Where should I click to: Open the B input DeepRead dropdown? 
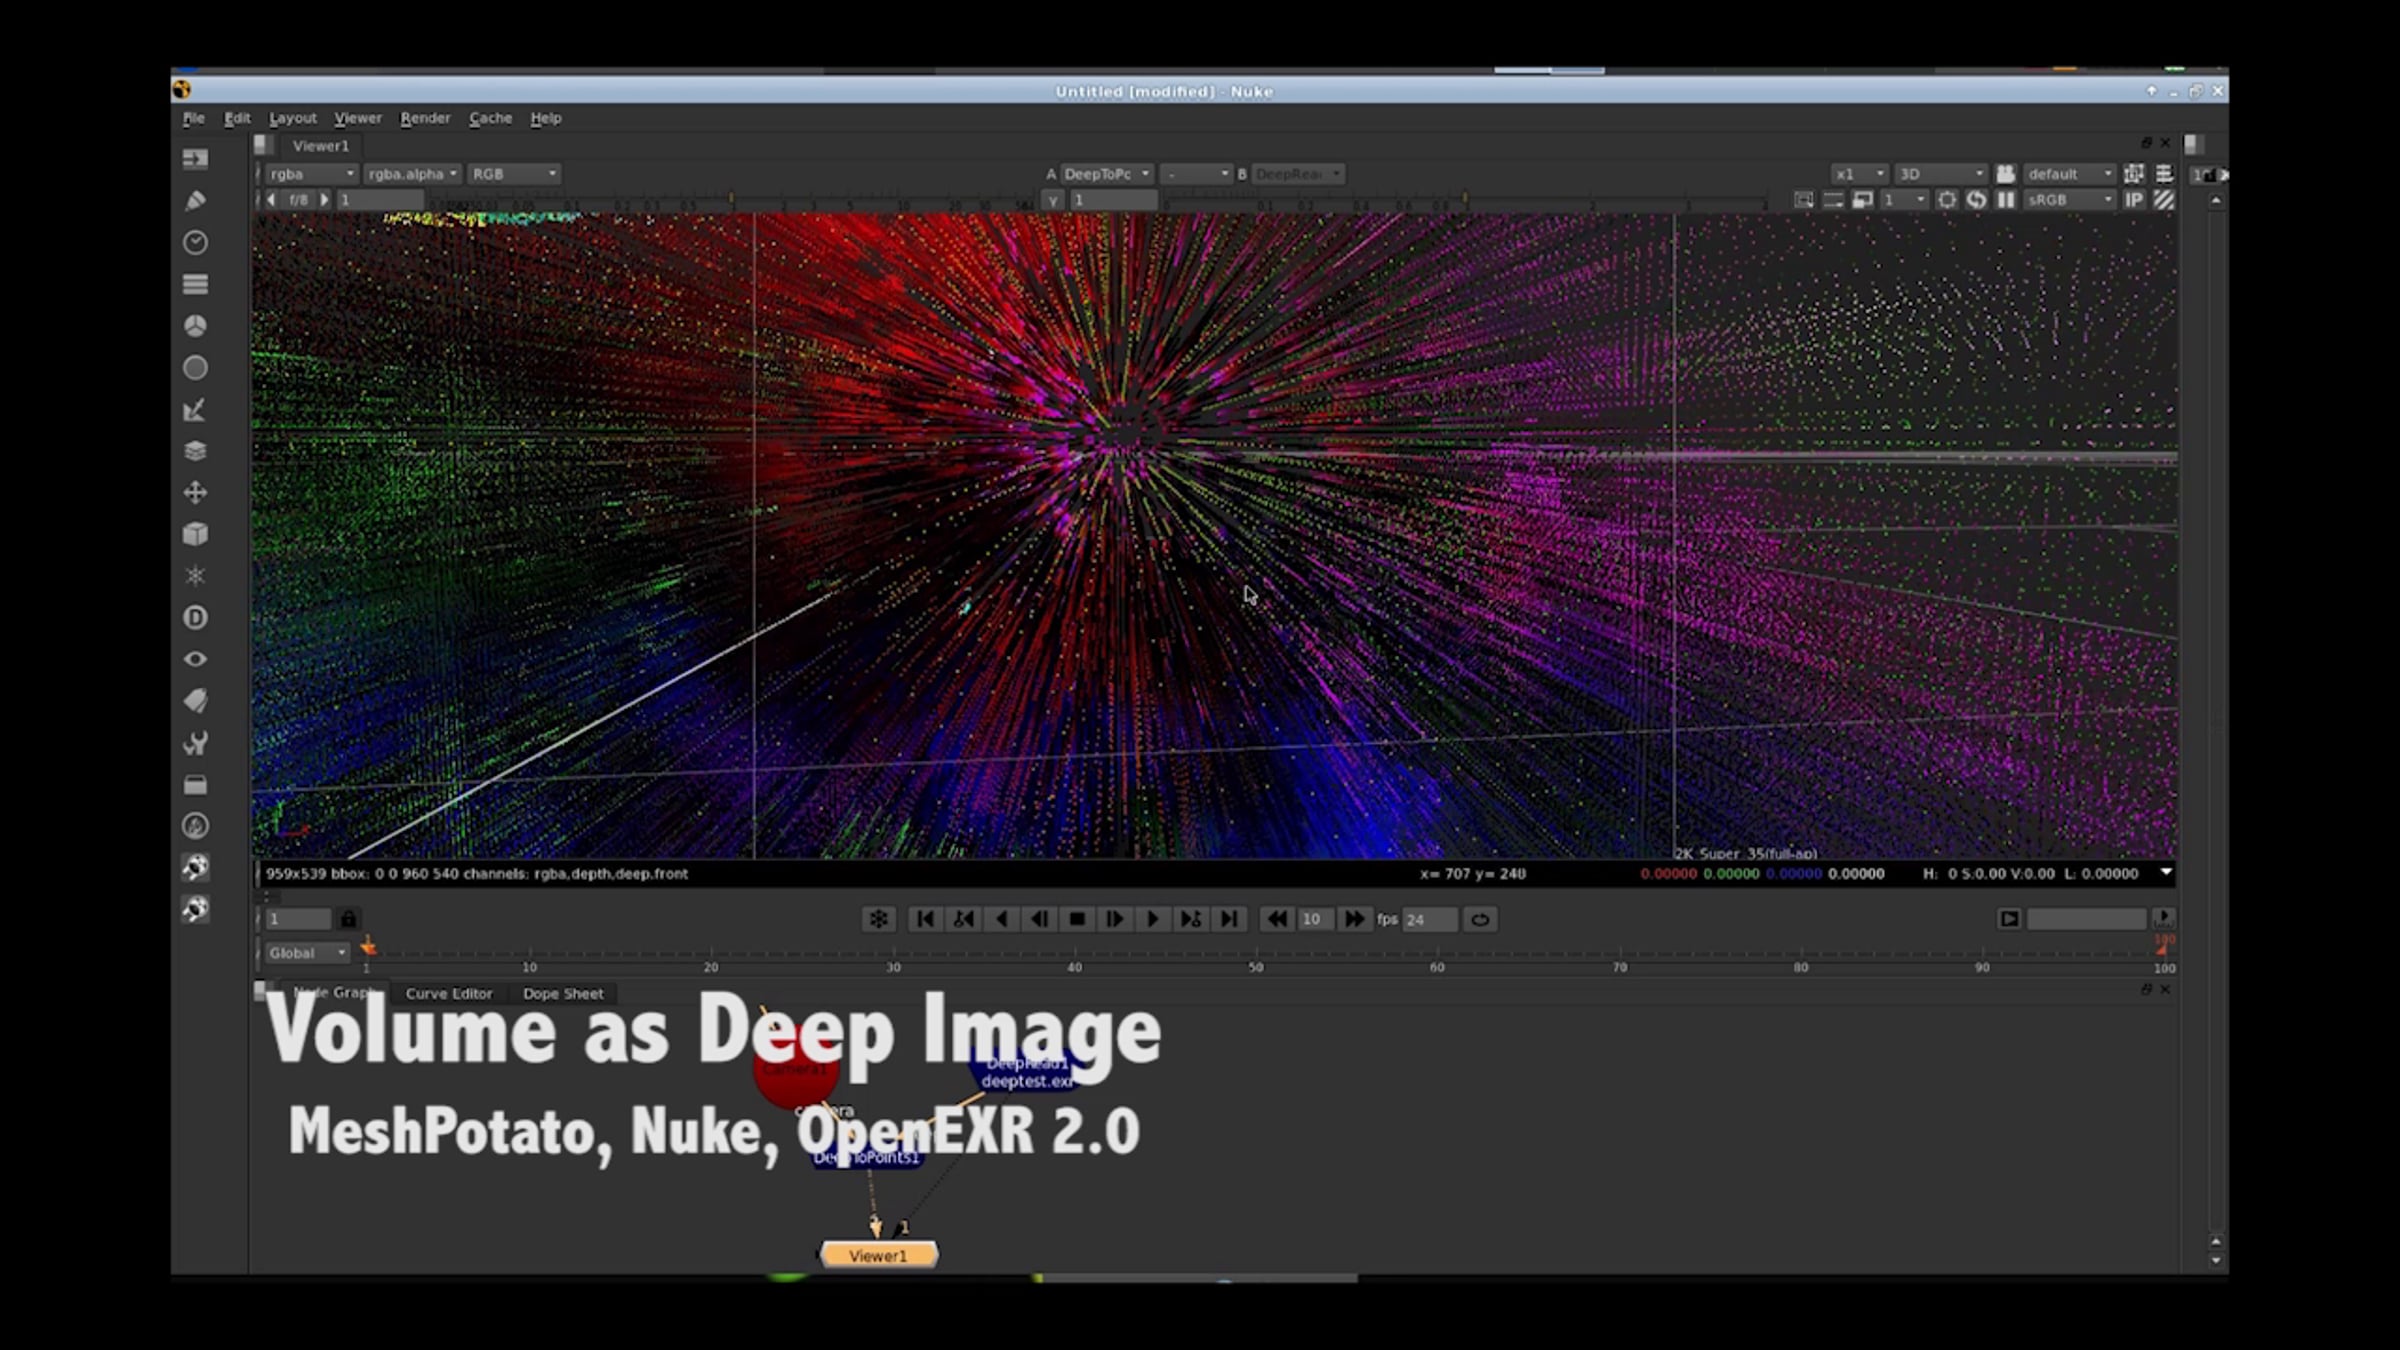(1297, 174)
